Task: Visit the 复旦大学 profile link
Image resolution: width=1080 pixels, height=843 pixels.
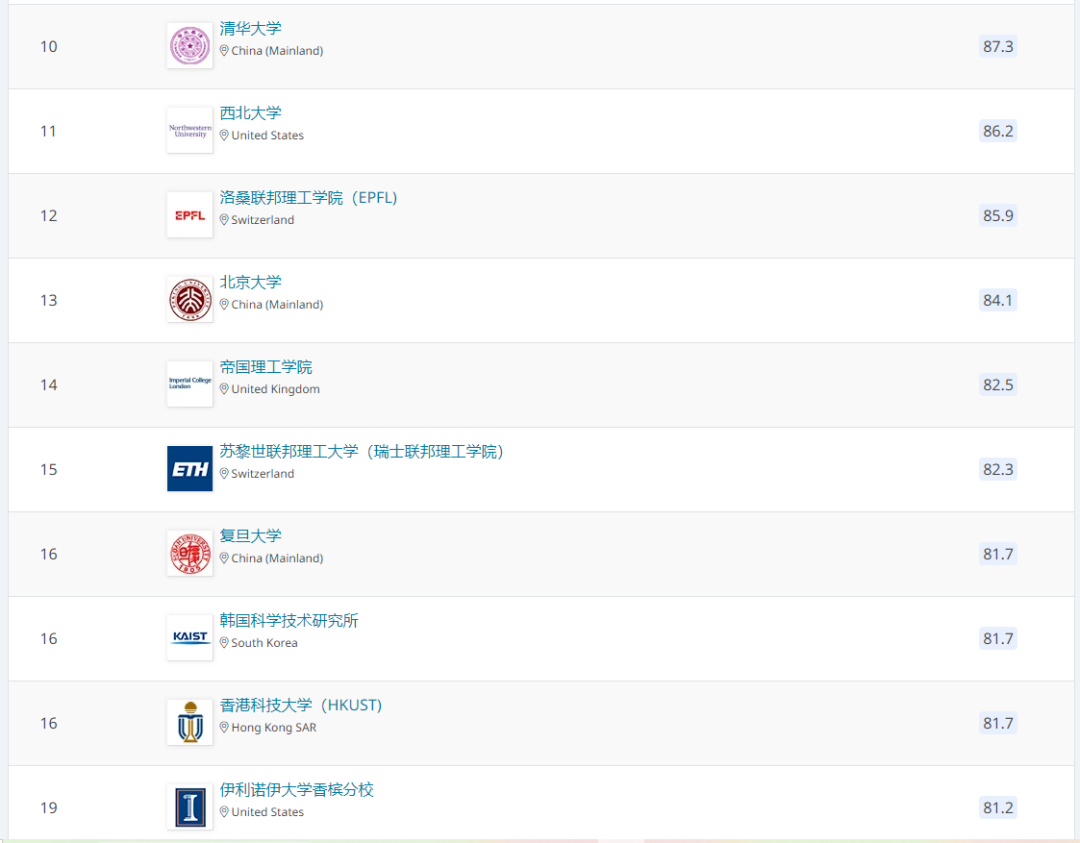Action: 250,536
